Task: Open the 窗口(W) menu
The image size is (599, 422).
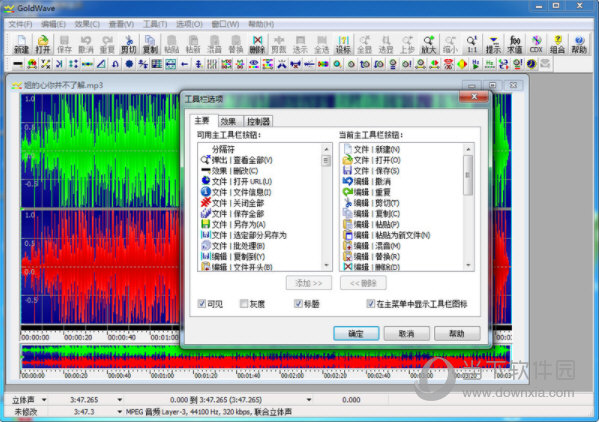Action: click(x=225, y=24)
